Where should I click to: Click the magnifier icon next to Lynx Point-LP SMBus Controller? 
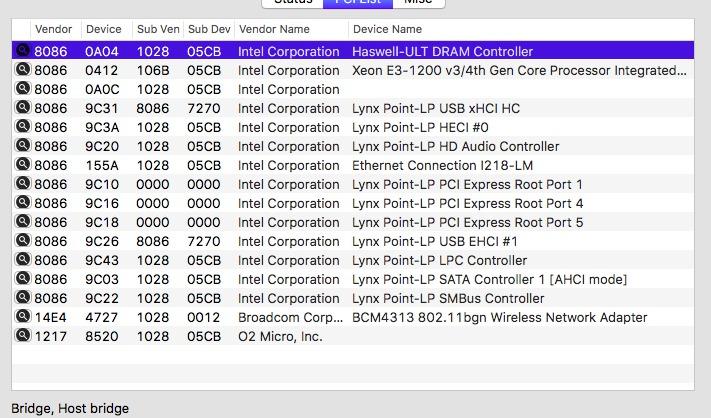click(22, 298)
